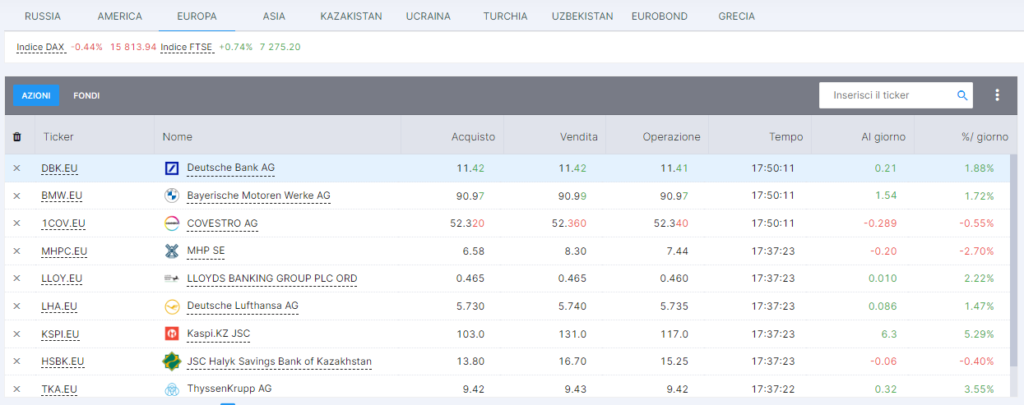
Task: Sort by the Operazione column header
Action: (x=671, y=137)
